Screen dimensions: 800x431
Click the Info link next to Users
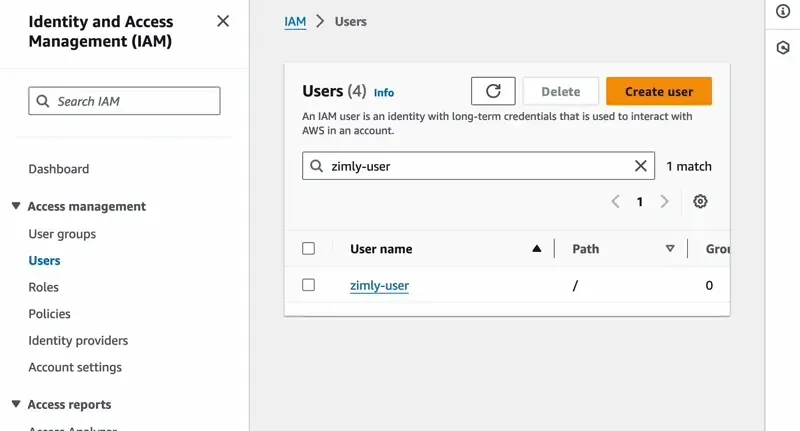(x=384, y=93)
